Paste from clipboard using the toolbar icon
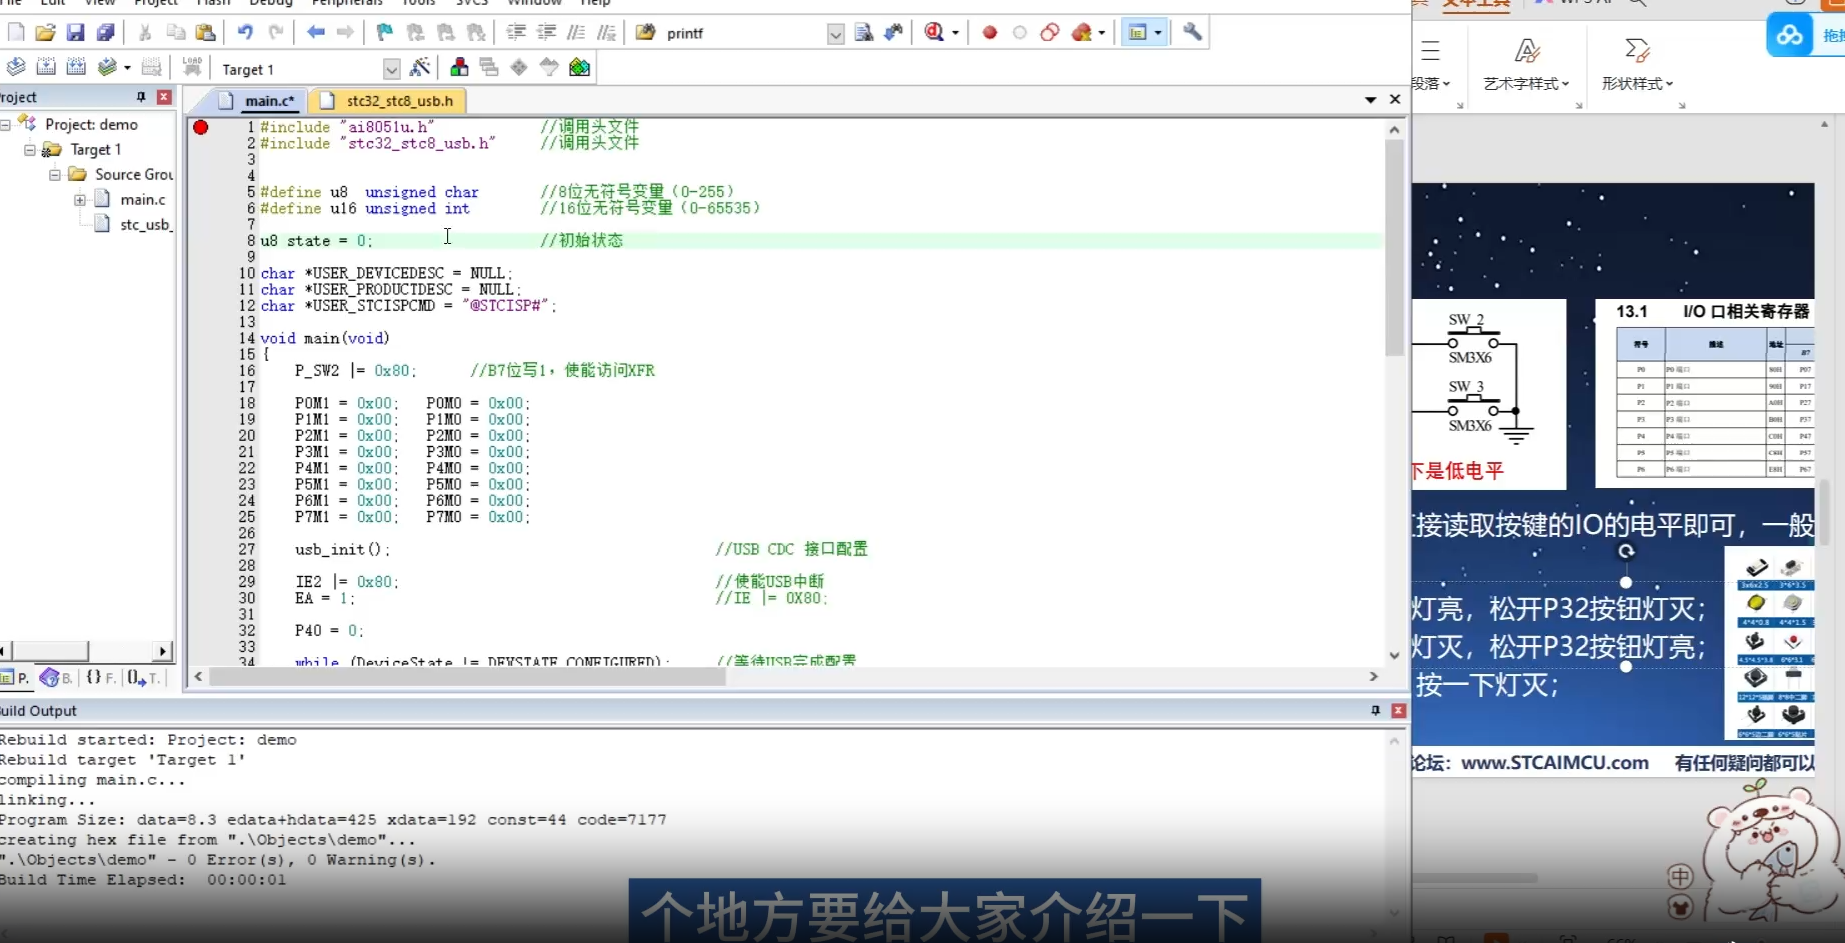Screen dimensions: 1845x943 [206, 32]
